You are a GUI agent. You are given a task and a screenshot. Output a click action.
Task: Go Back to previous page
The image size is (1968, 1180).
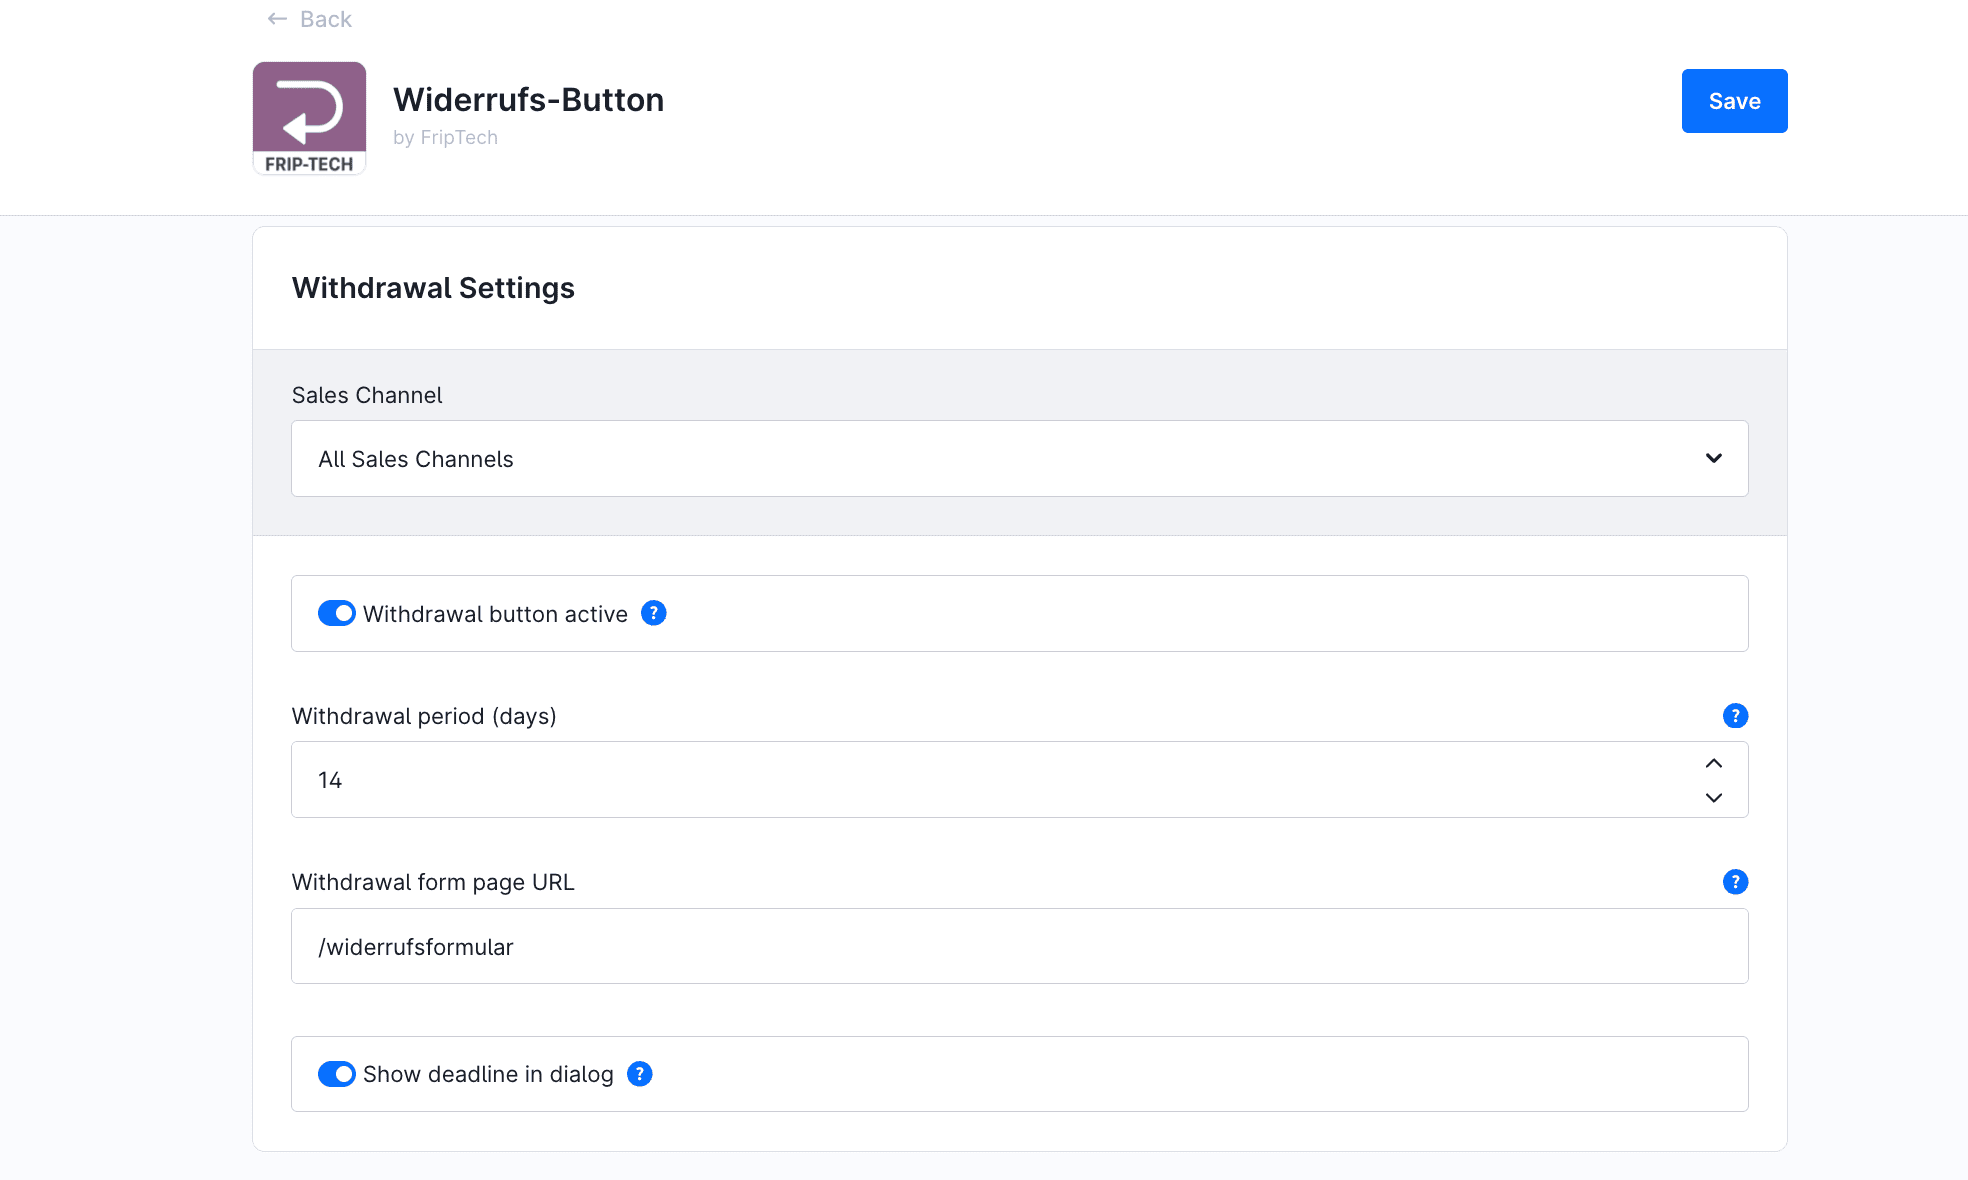click(x=325, y=19)
